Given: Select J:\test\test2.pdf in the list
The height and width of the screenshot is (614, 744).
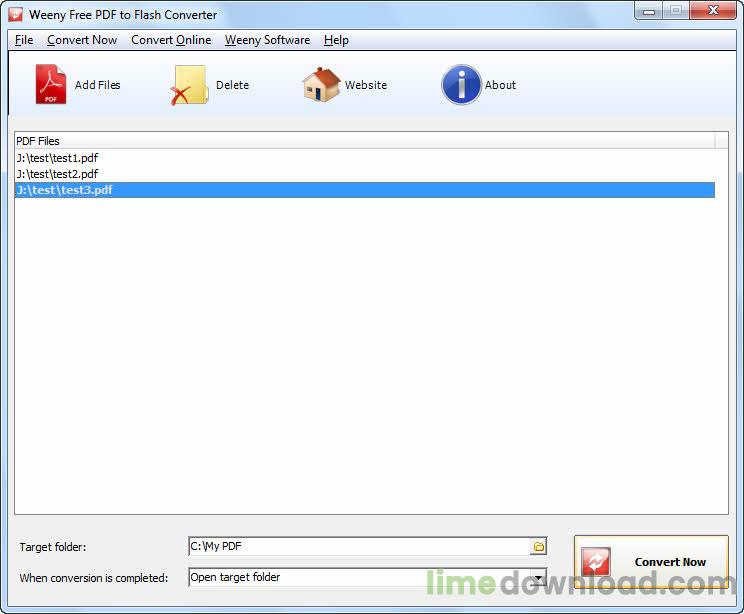Looking at the screenshot, I should 364,174.
